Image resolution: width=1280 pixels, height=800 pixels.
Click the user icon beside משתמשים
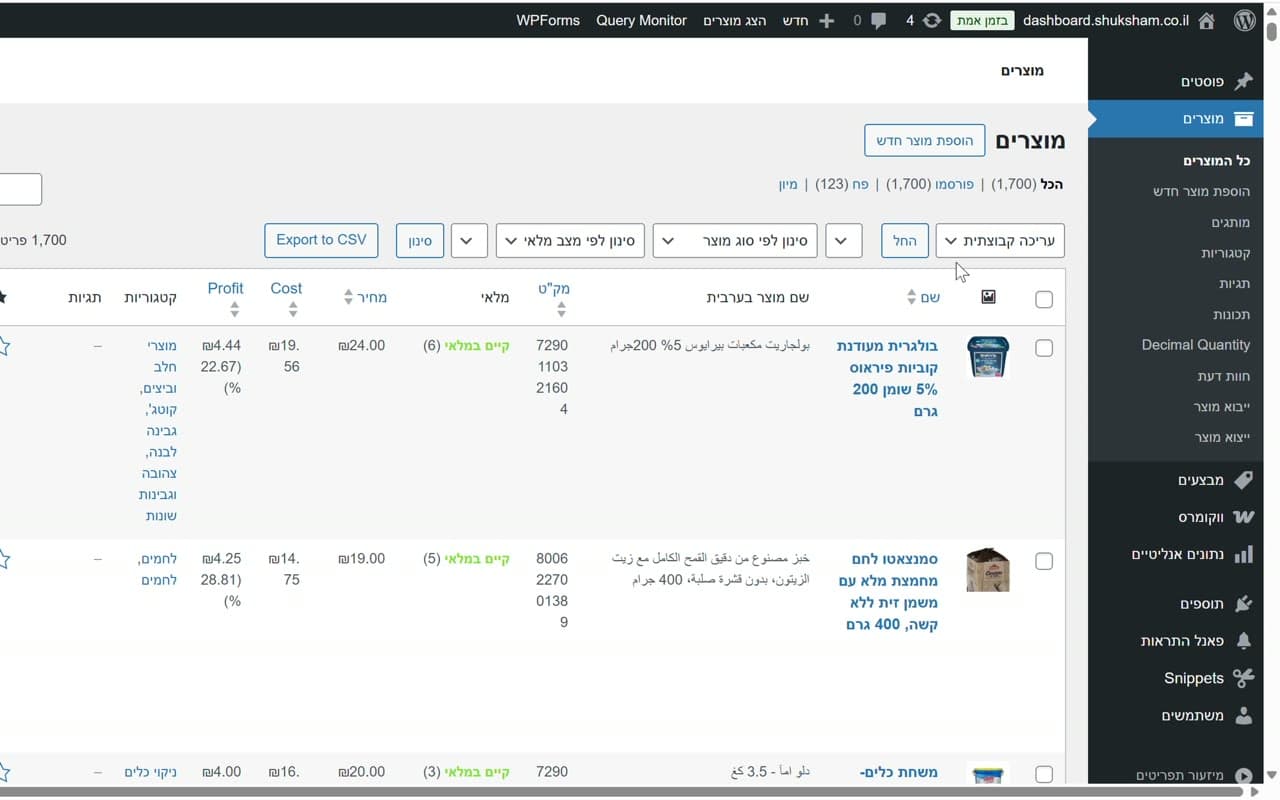[x=1243, y=715]
